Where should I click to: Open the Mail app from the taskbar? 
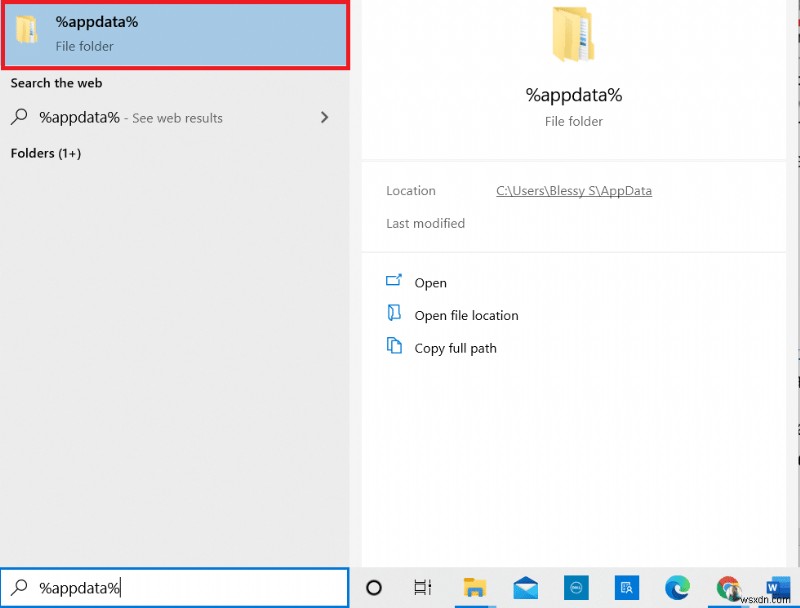525,588
